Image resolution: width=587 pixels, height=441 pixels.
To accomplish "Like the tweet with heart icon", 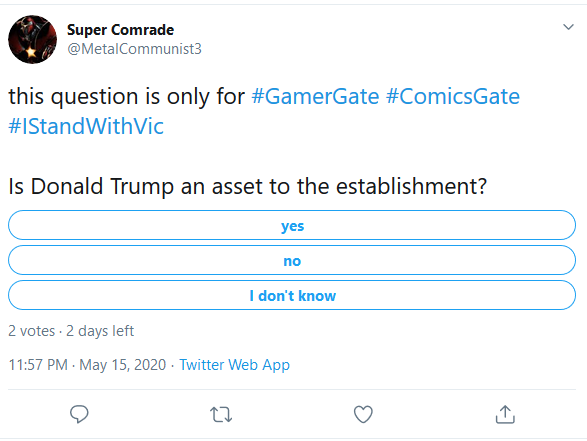I will (363, 414).
